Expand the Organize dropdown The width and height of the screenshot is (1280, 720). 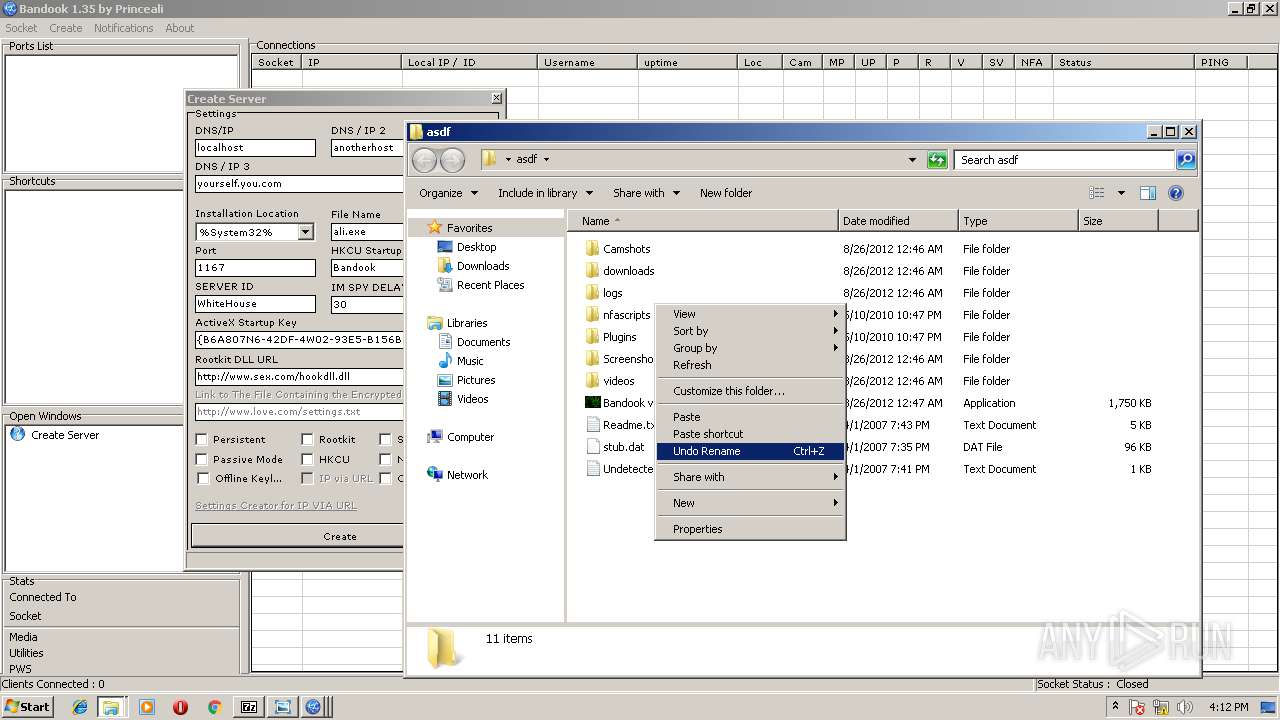(448, 193)
